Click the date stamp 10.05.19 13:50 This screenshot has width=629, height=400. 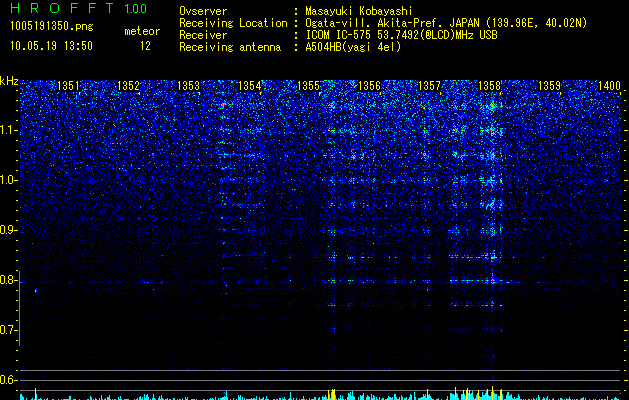coord(51,46)
